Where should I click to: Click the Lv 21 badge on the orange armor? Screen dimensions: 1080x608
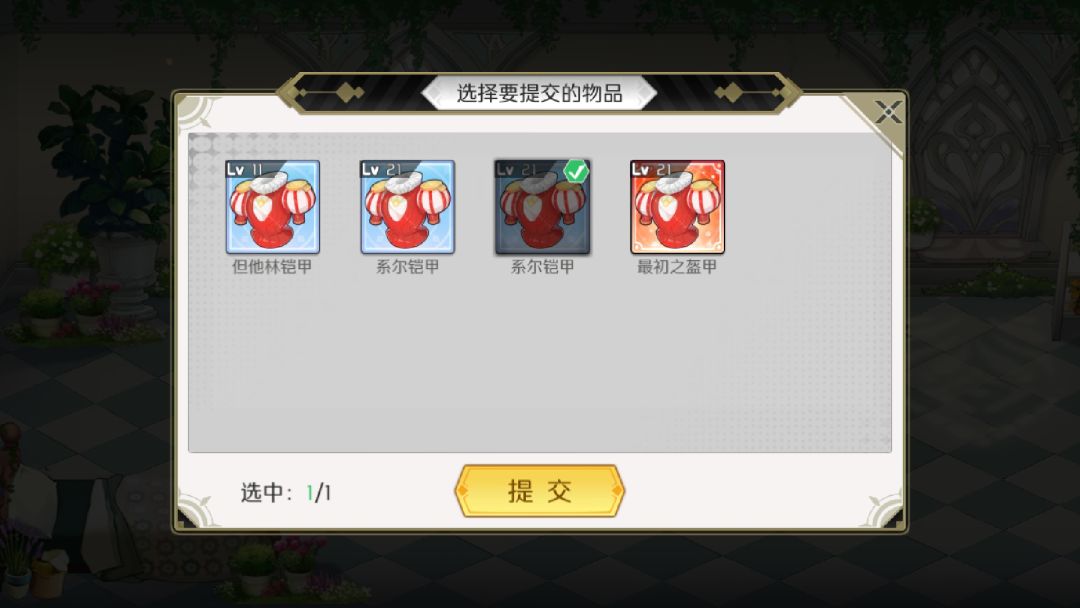[x=651, y=169]
